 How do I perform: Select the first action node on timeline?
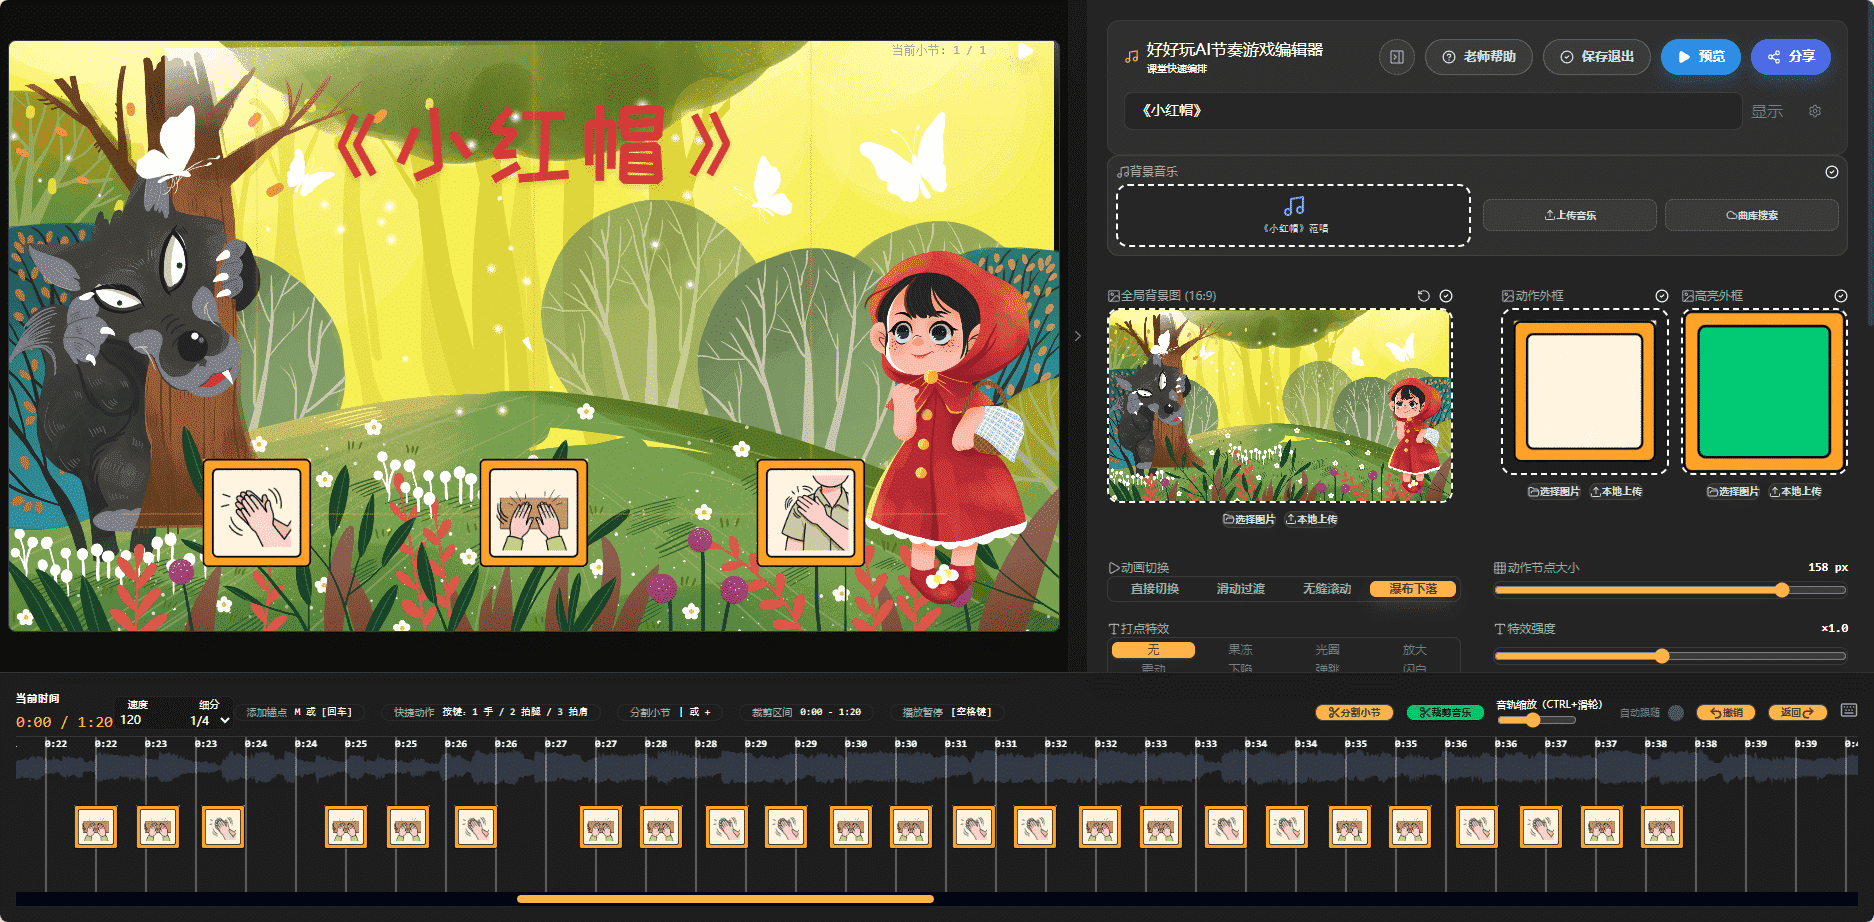pos(96,827)
